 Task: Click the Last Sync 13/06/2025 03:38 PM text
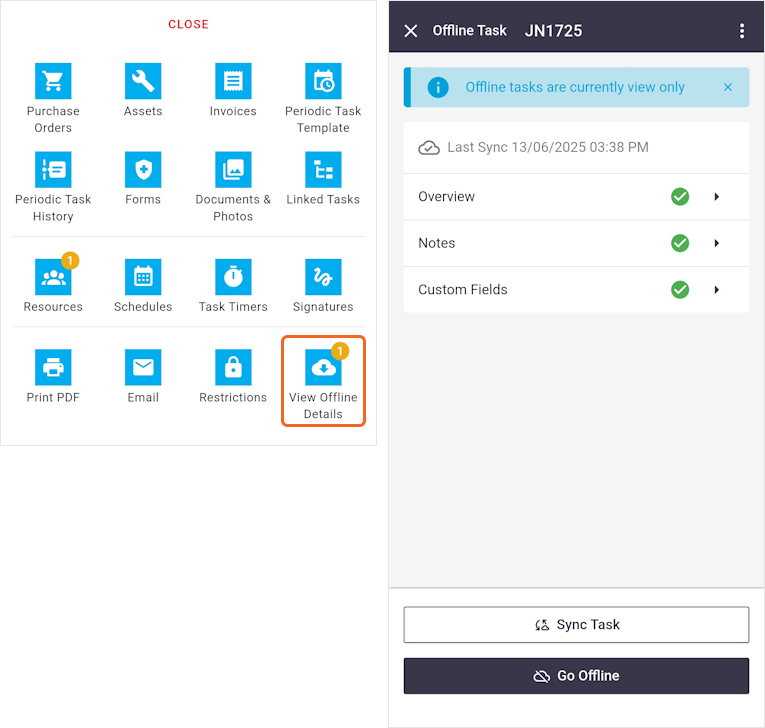[548, 147]
